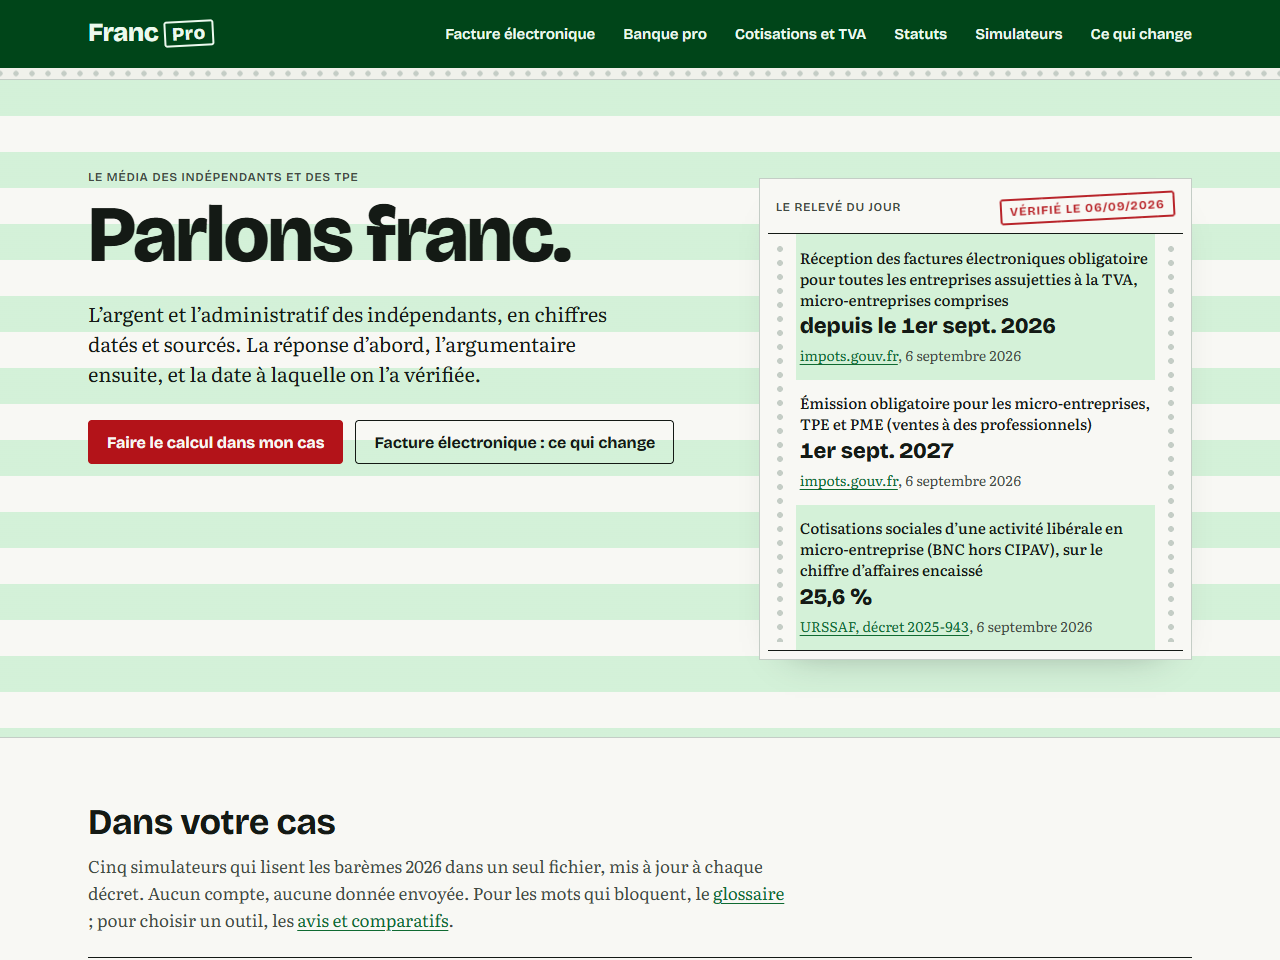Click the Parlons franc. headline

pos(330,235)
